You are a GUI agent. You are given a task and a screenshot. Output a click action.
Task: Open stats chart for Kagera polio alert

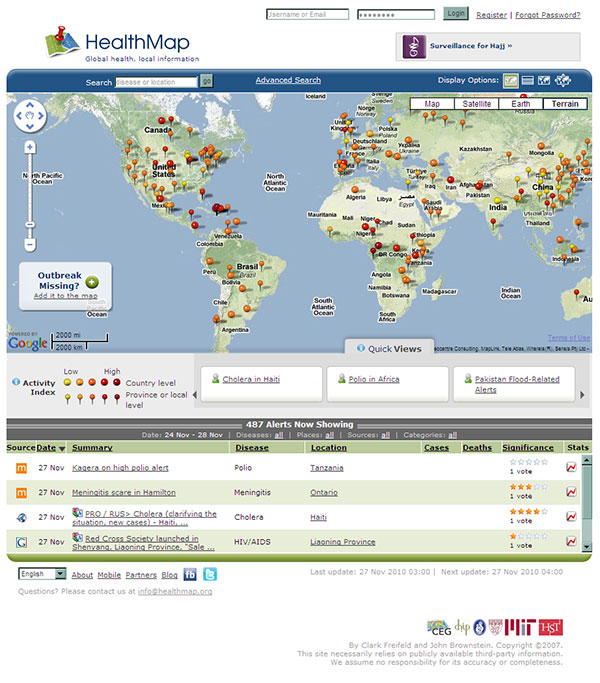coord(571,467)
